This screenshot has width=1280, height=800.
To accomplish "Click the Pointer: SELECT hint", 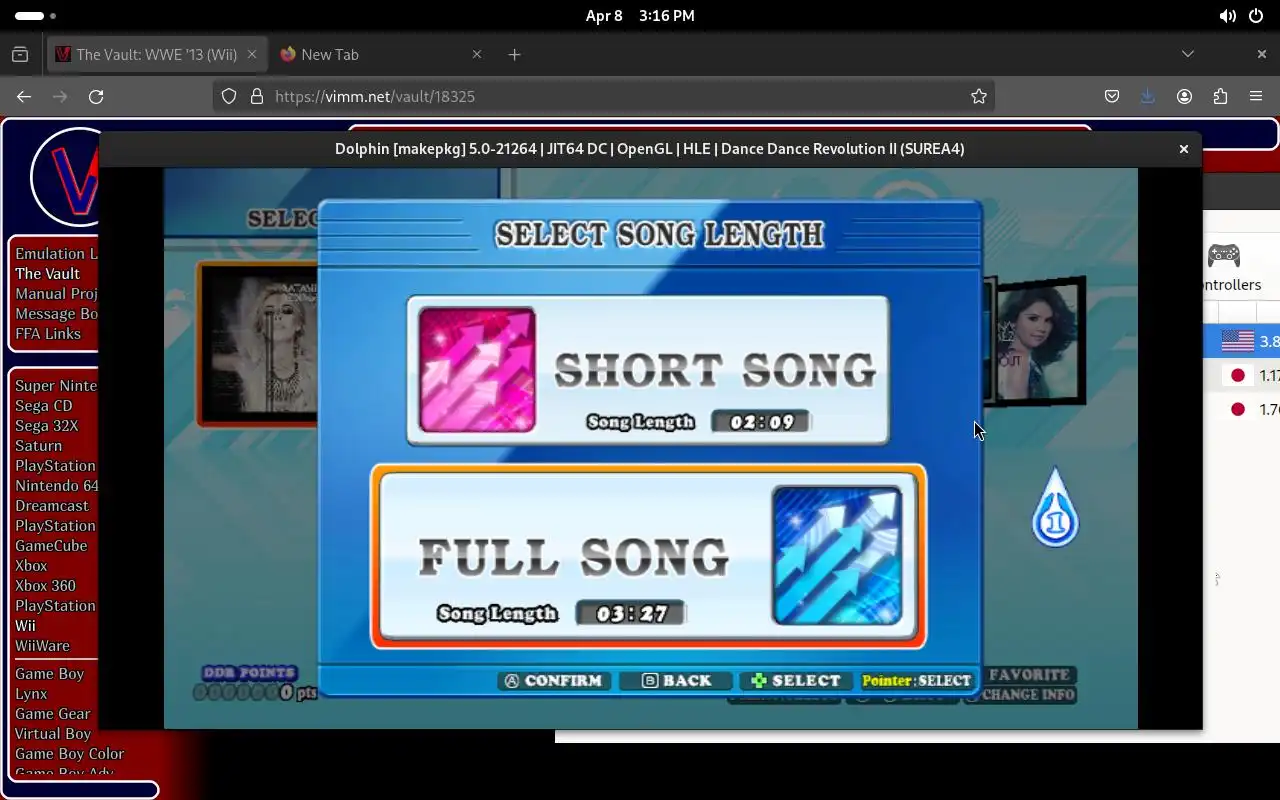I will click(x=916, y=681).
